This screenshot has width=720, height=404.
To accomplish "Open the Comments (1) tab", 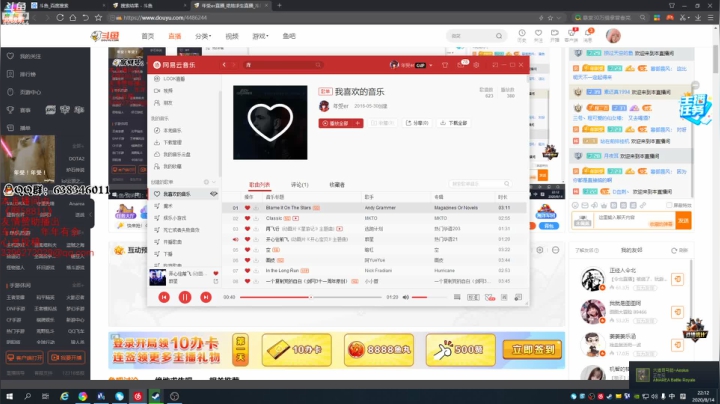I will click(x=299, y=185).
